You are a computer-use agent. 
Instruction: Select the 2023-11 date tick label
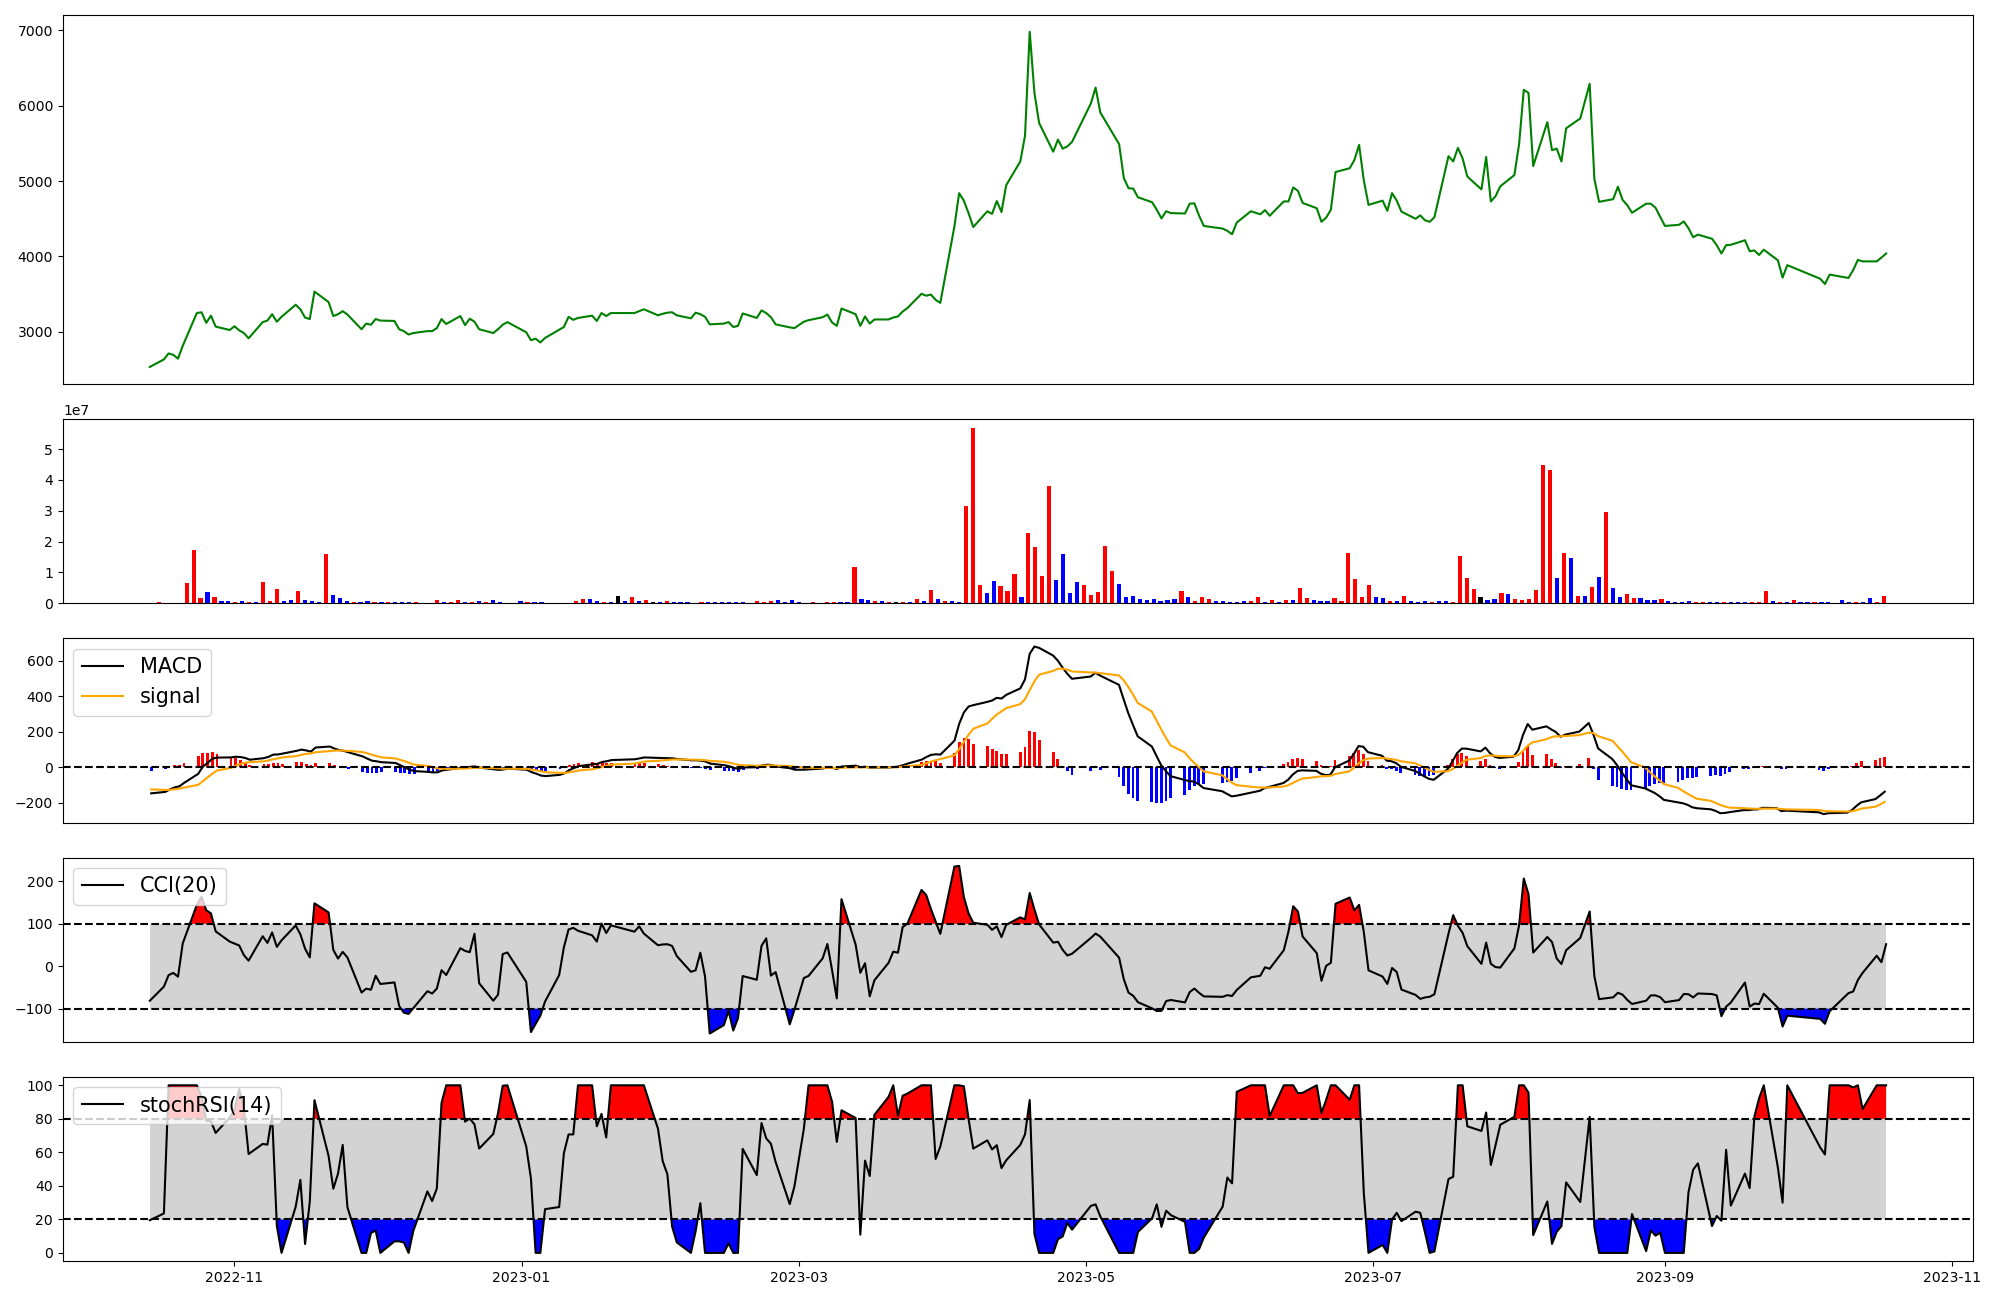pos(1952,1276)
